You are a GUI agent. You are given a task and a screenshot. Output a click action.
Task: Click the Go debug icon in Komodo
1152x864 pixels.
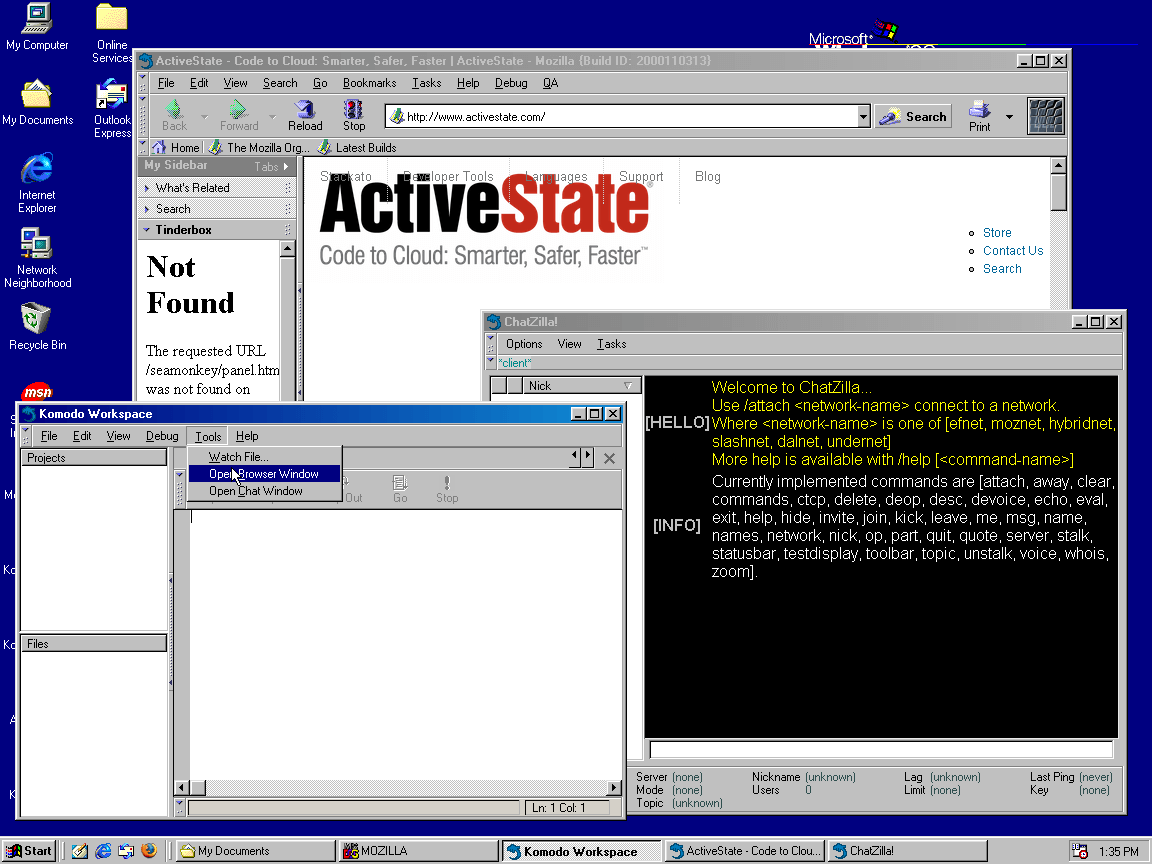400,489
